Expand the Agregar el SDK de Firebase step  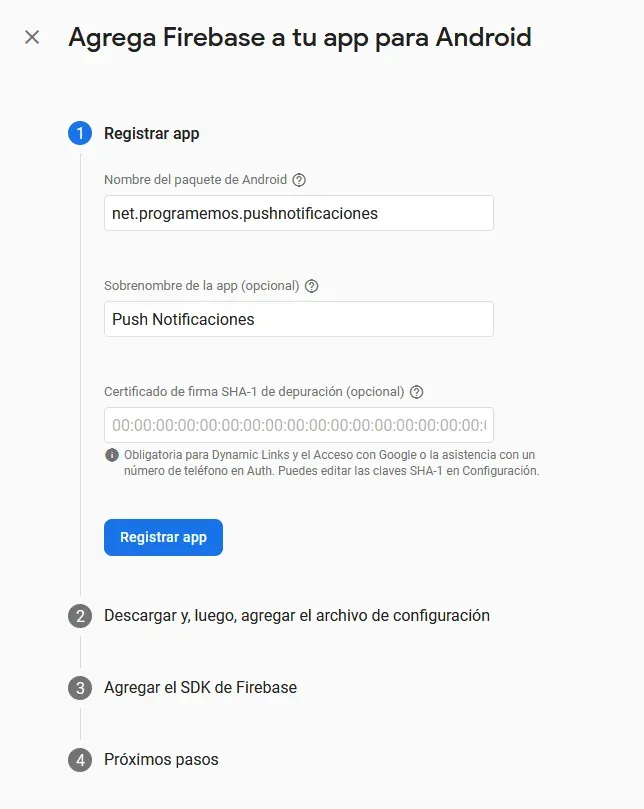point(216,688)
